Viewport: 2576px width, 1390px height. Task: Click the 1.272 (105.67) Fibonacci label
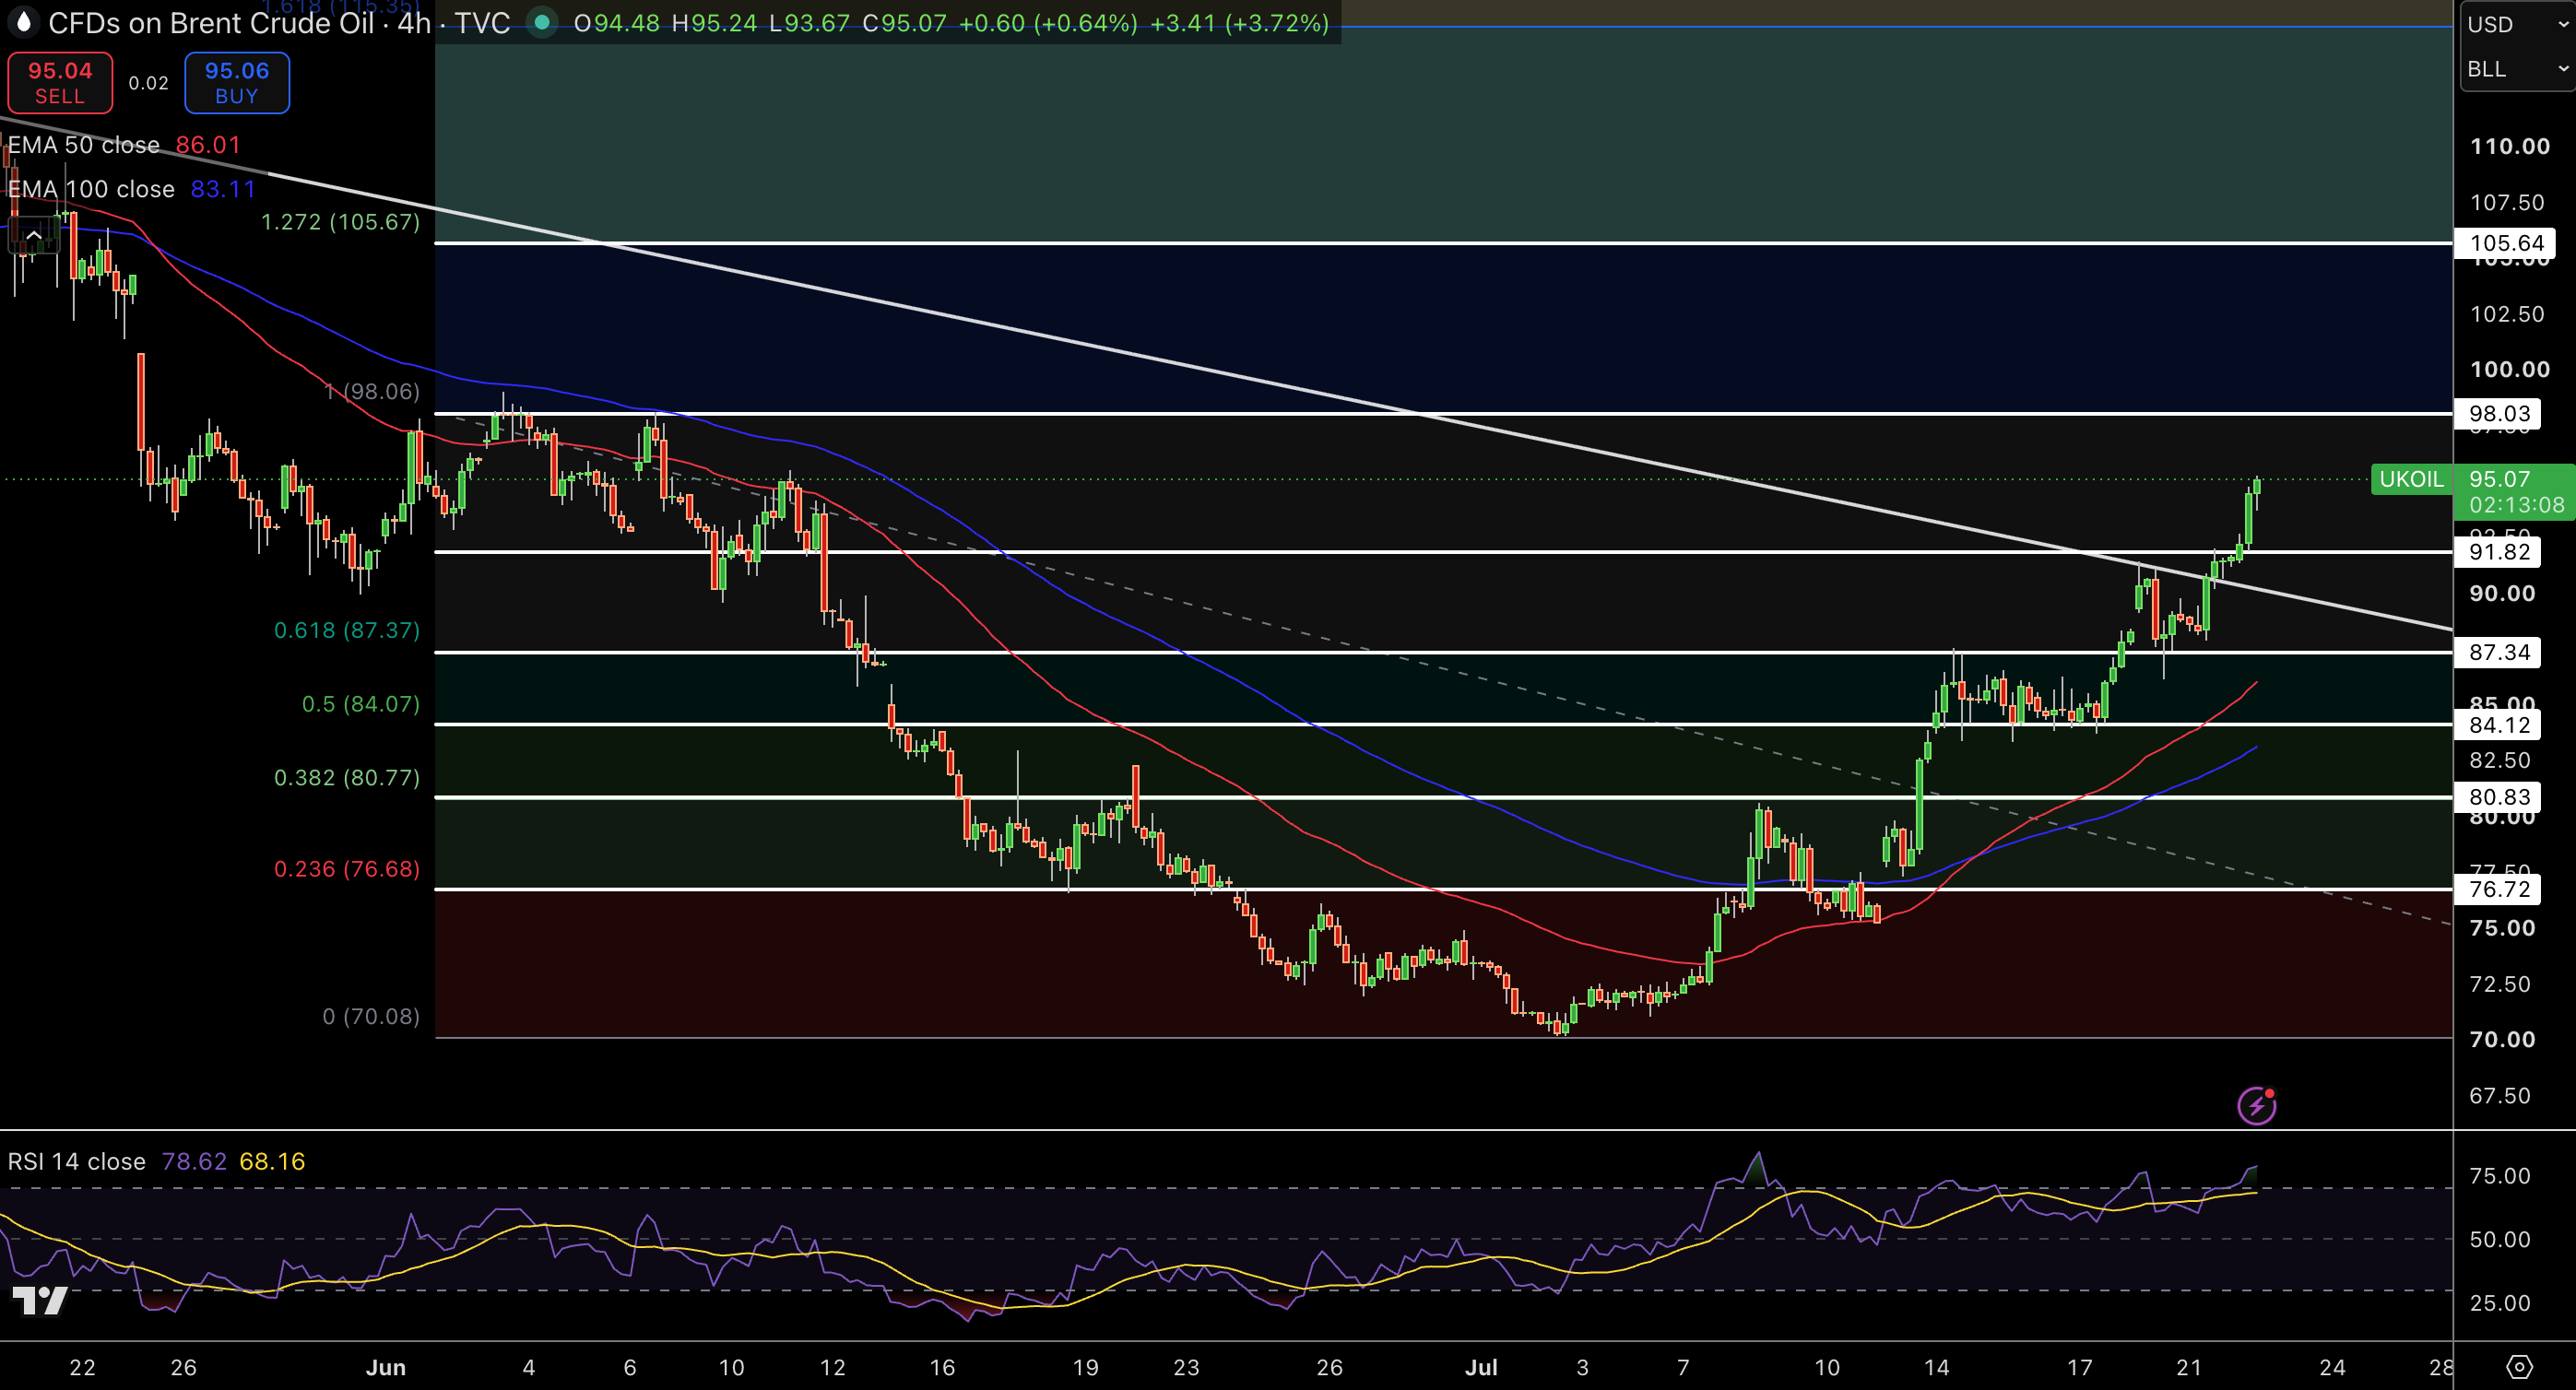coord(340,222)
